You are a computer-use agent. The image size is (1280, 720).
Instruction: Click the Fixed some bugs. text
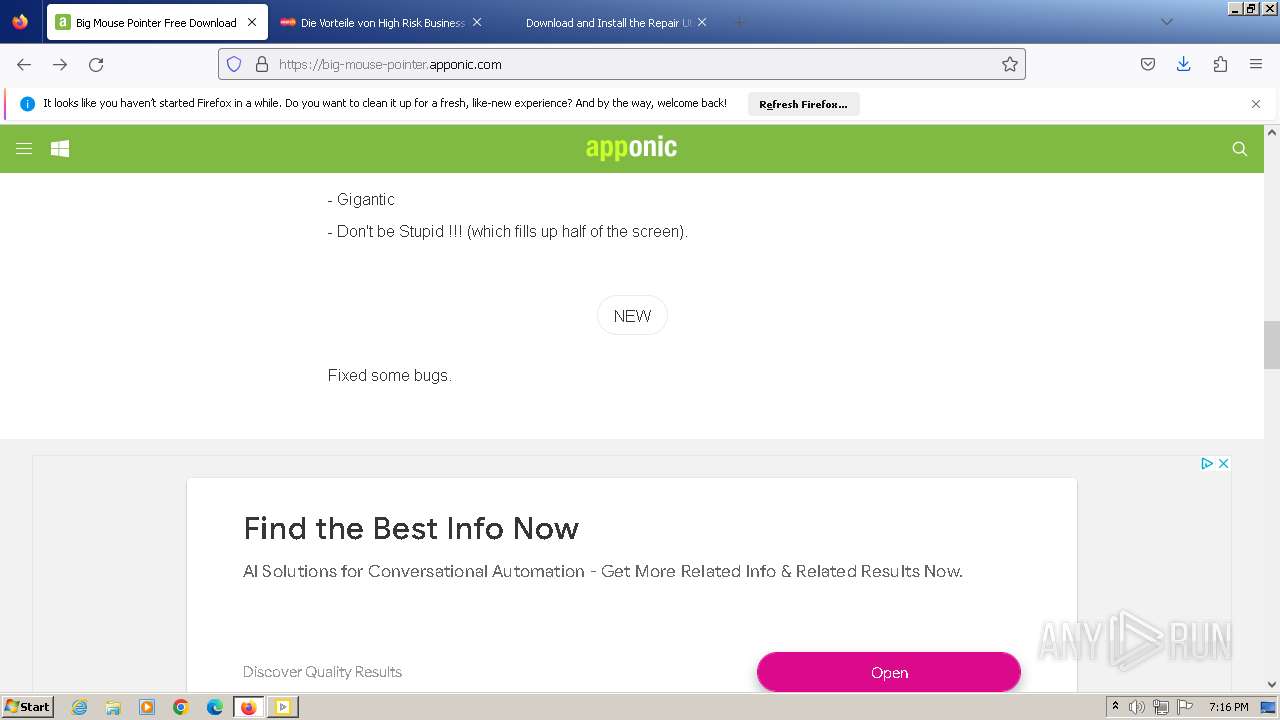390,375
